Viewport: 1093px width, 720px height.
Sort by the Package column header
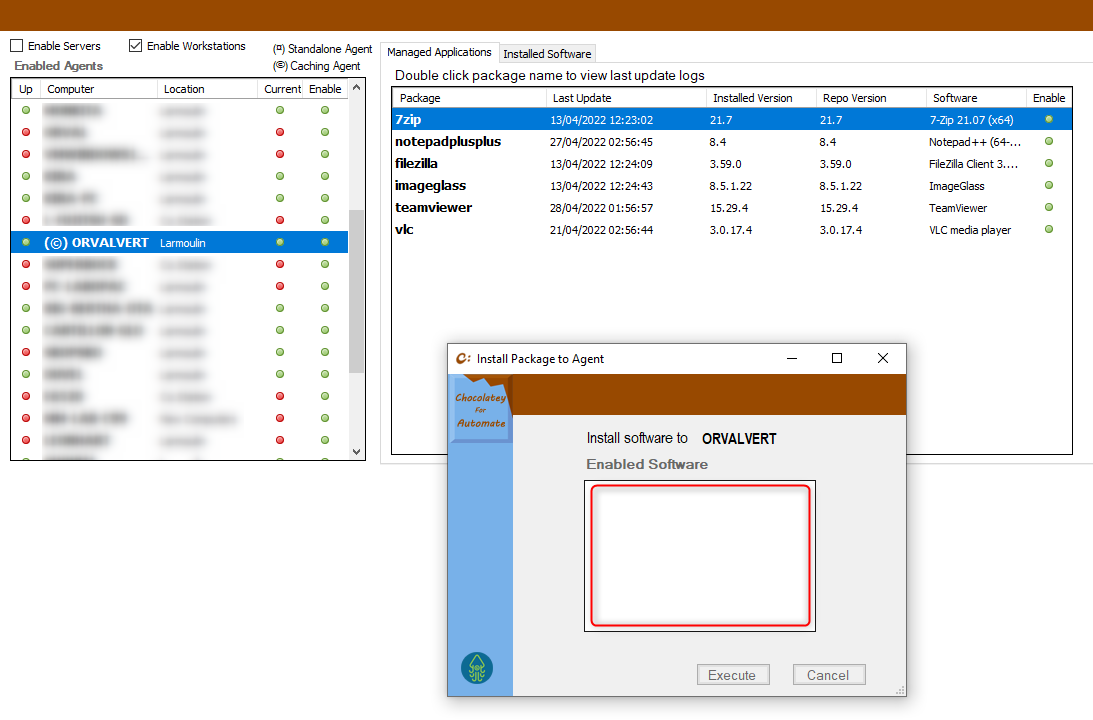[x=469, y=98]
